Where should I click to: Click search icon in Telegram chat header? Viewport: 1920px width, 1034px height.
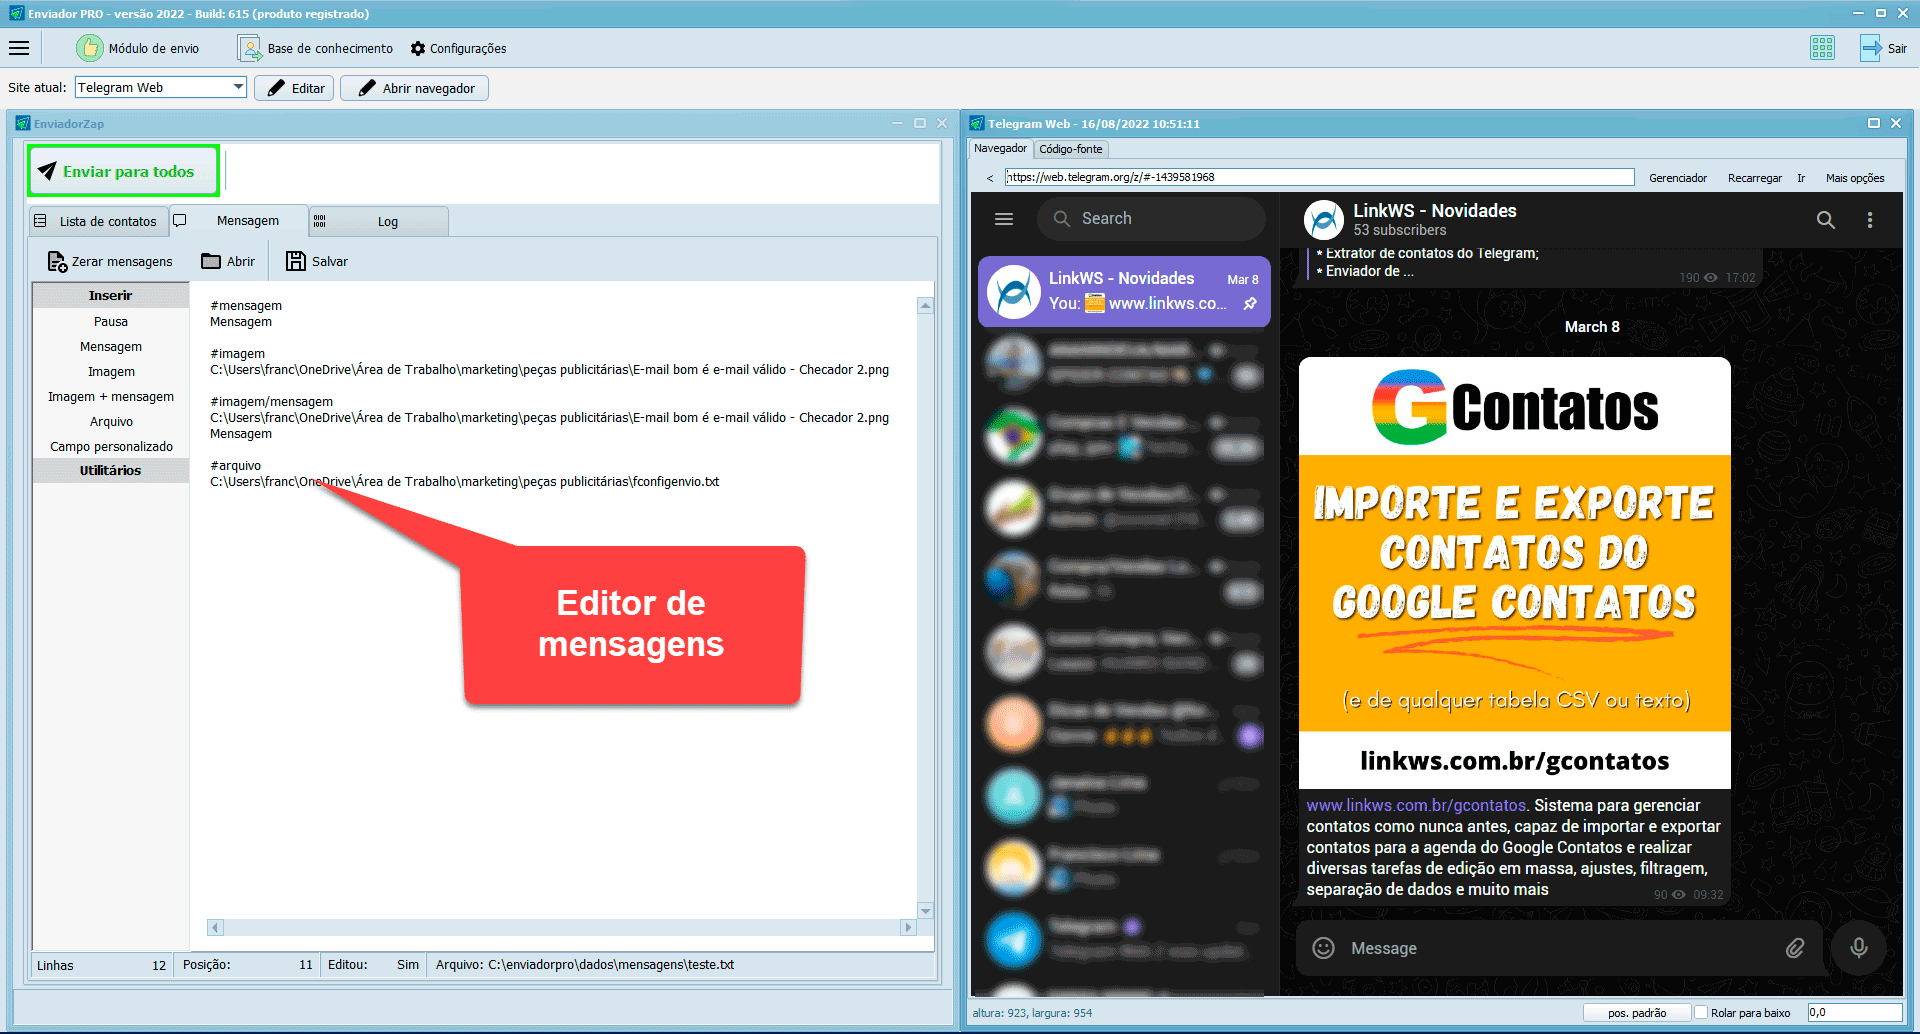1825,220
